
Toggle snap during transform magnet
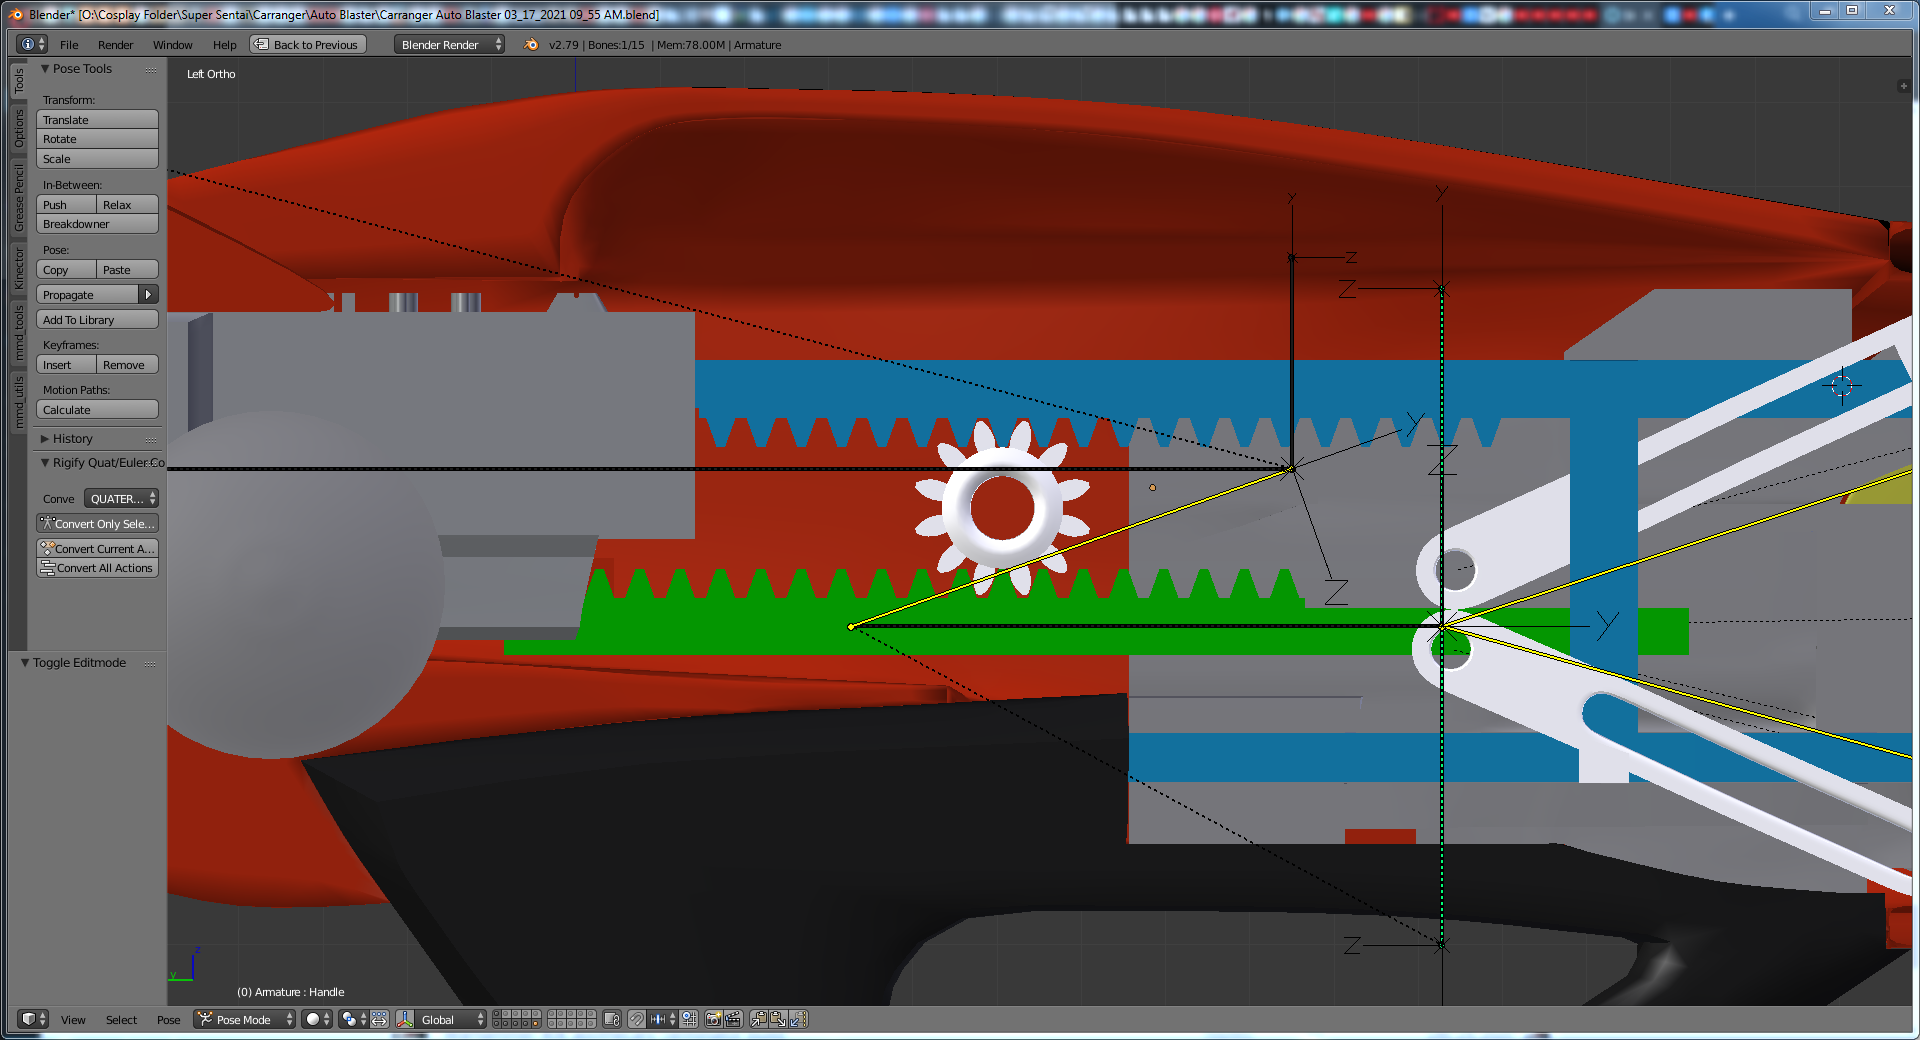pos(637,1019)
